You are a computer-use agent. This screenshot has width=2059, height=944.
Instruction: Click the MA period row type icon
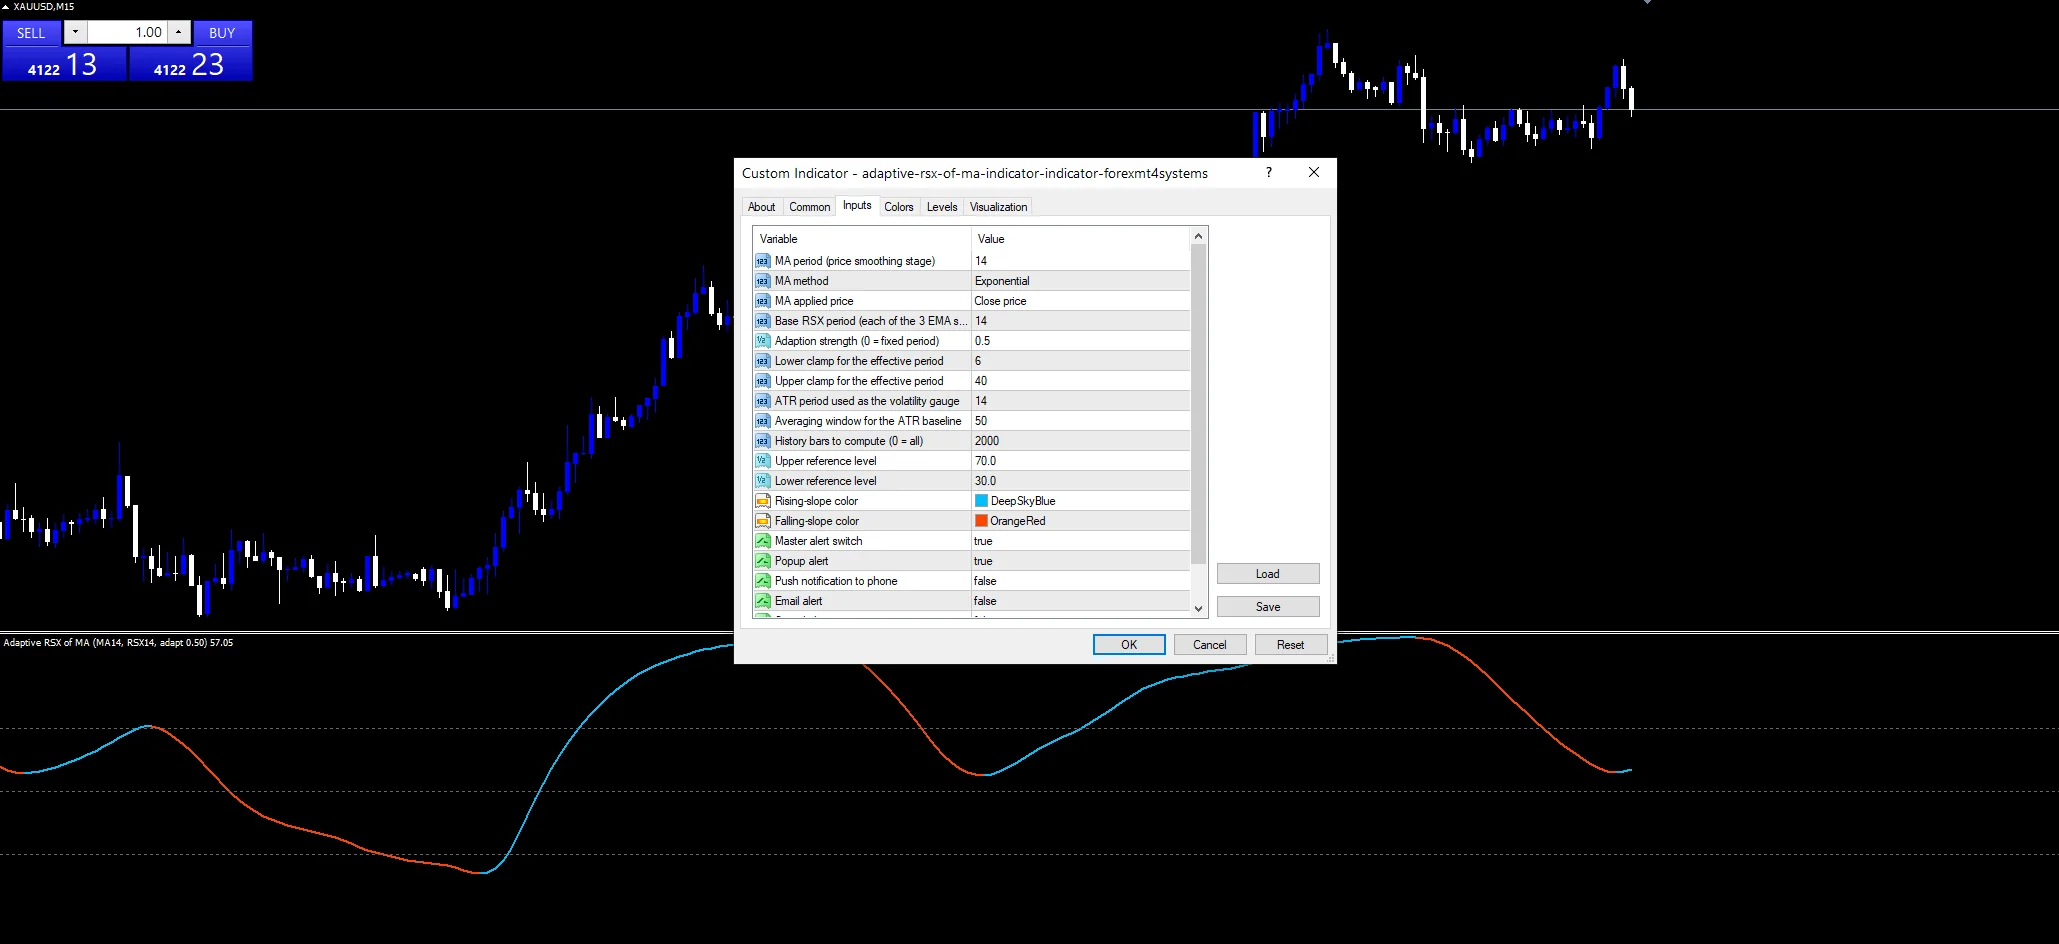[762, 261]
